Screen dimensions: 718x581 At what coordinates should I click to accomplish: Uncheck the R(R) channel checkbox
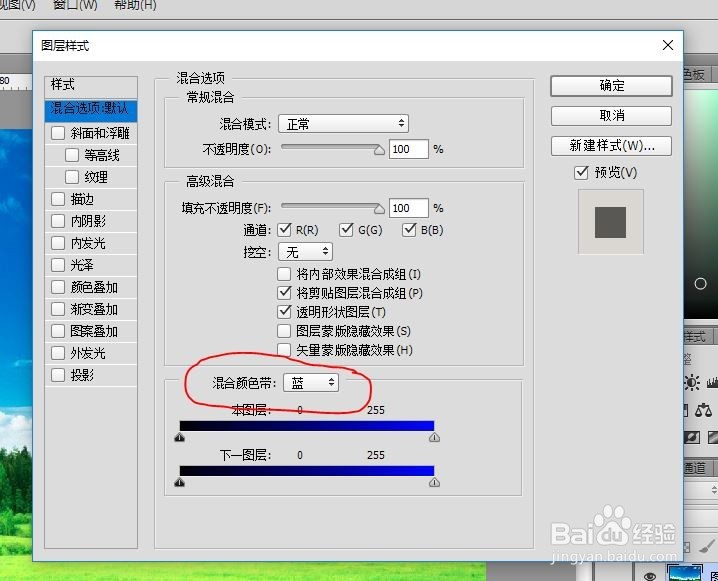click(x=284, y=229)
